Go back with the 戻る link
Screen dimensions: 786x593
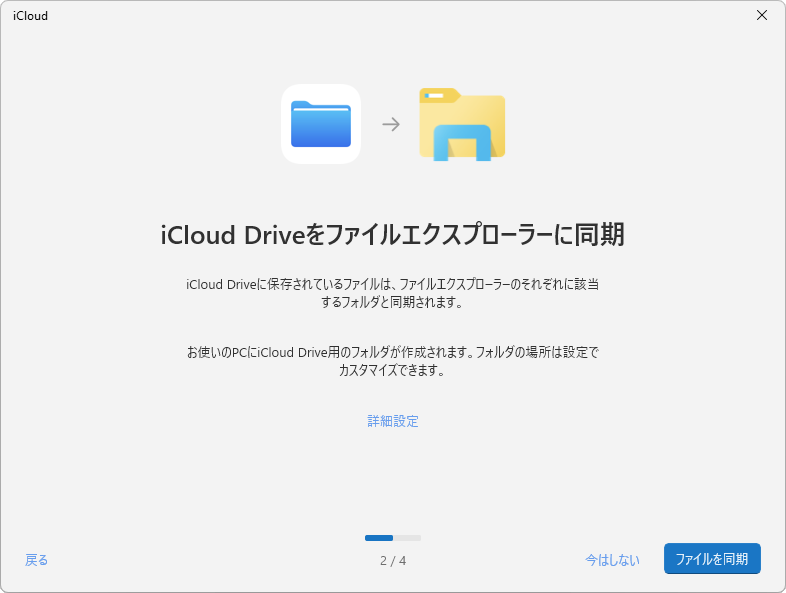[37, 559]
